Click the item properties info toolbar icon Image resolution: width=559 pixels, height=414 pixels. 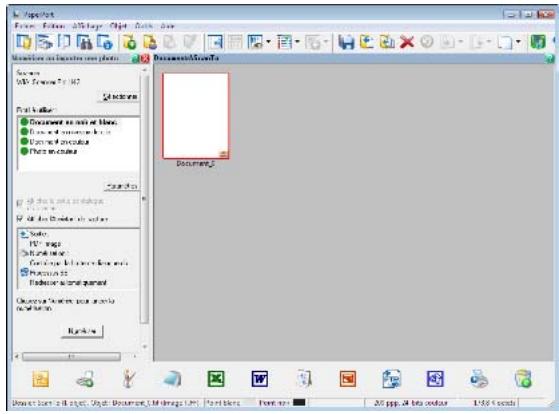tap(106, 42)
